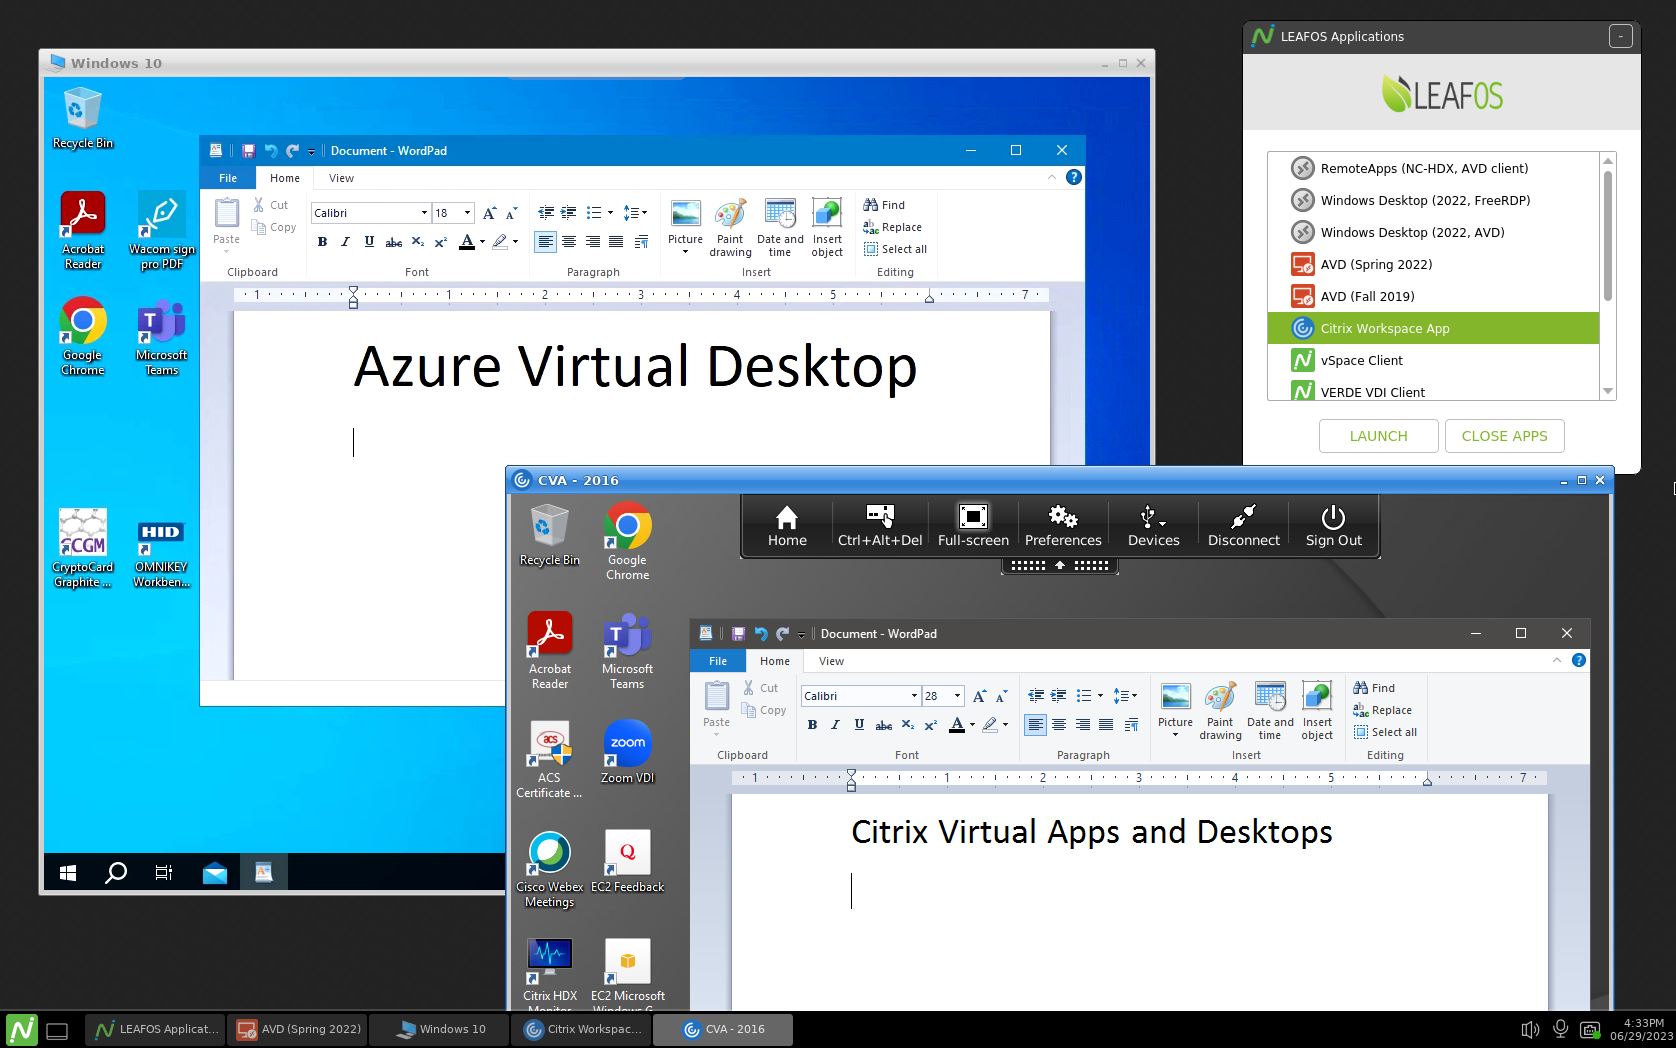
Task: Open font size 28 dropdown in CVA
Action: pos(957,696)
